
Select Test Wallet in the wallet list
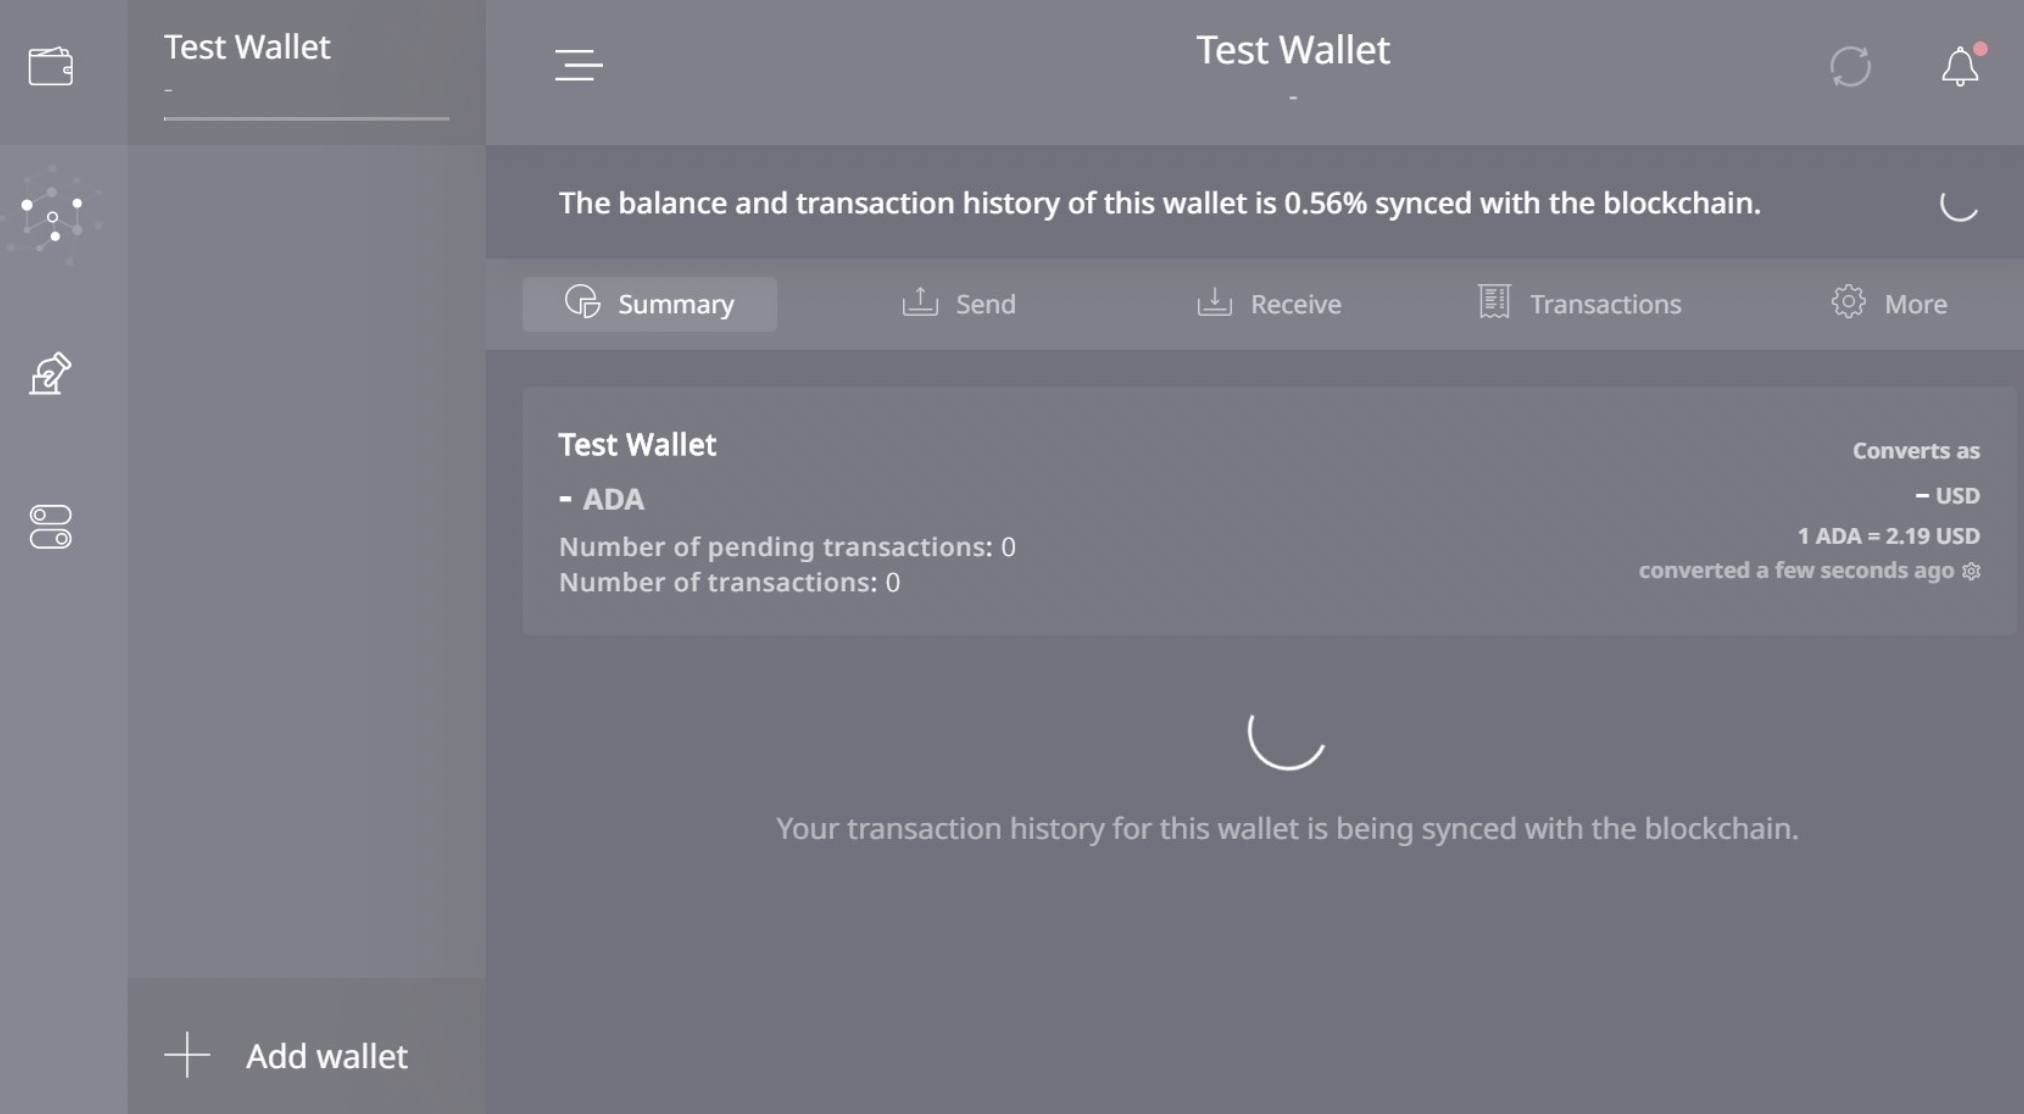[x=306, y=72]
